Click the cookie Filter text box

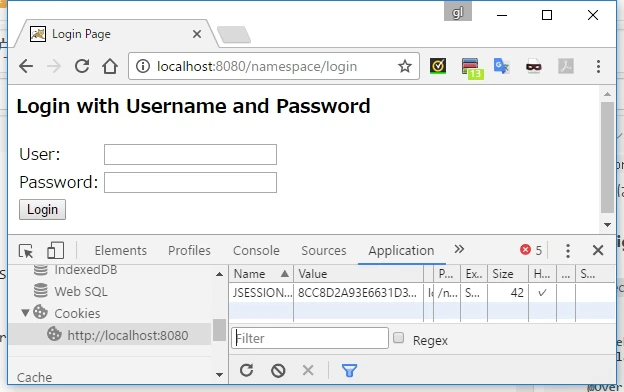coord(310,338)
